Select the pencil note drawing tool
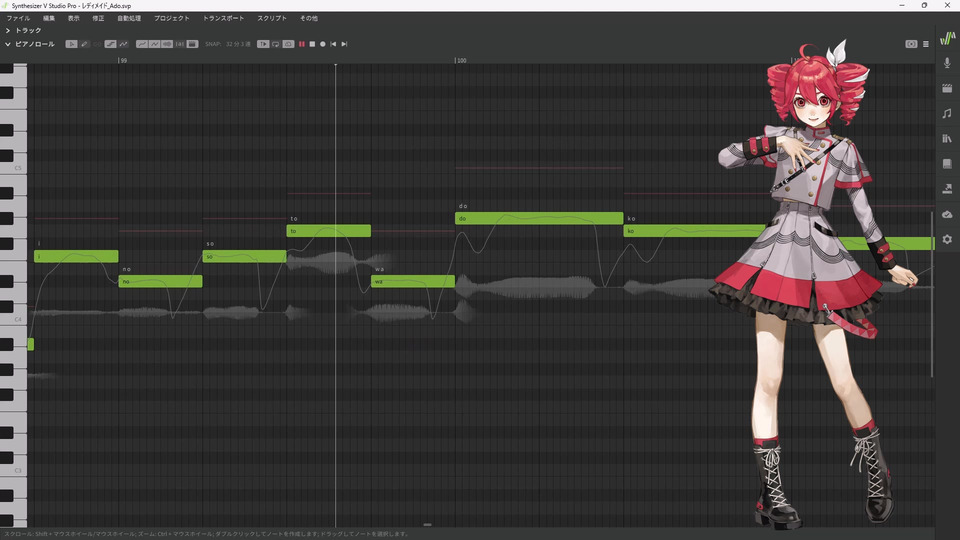Viewport: 960px width, 540px height. 84,44
